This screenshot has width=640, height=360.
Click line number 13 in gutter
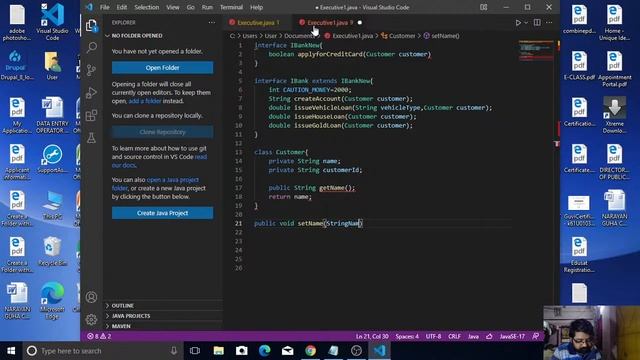238,152
